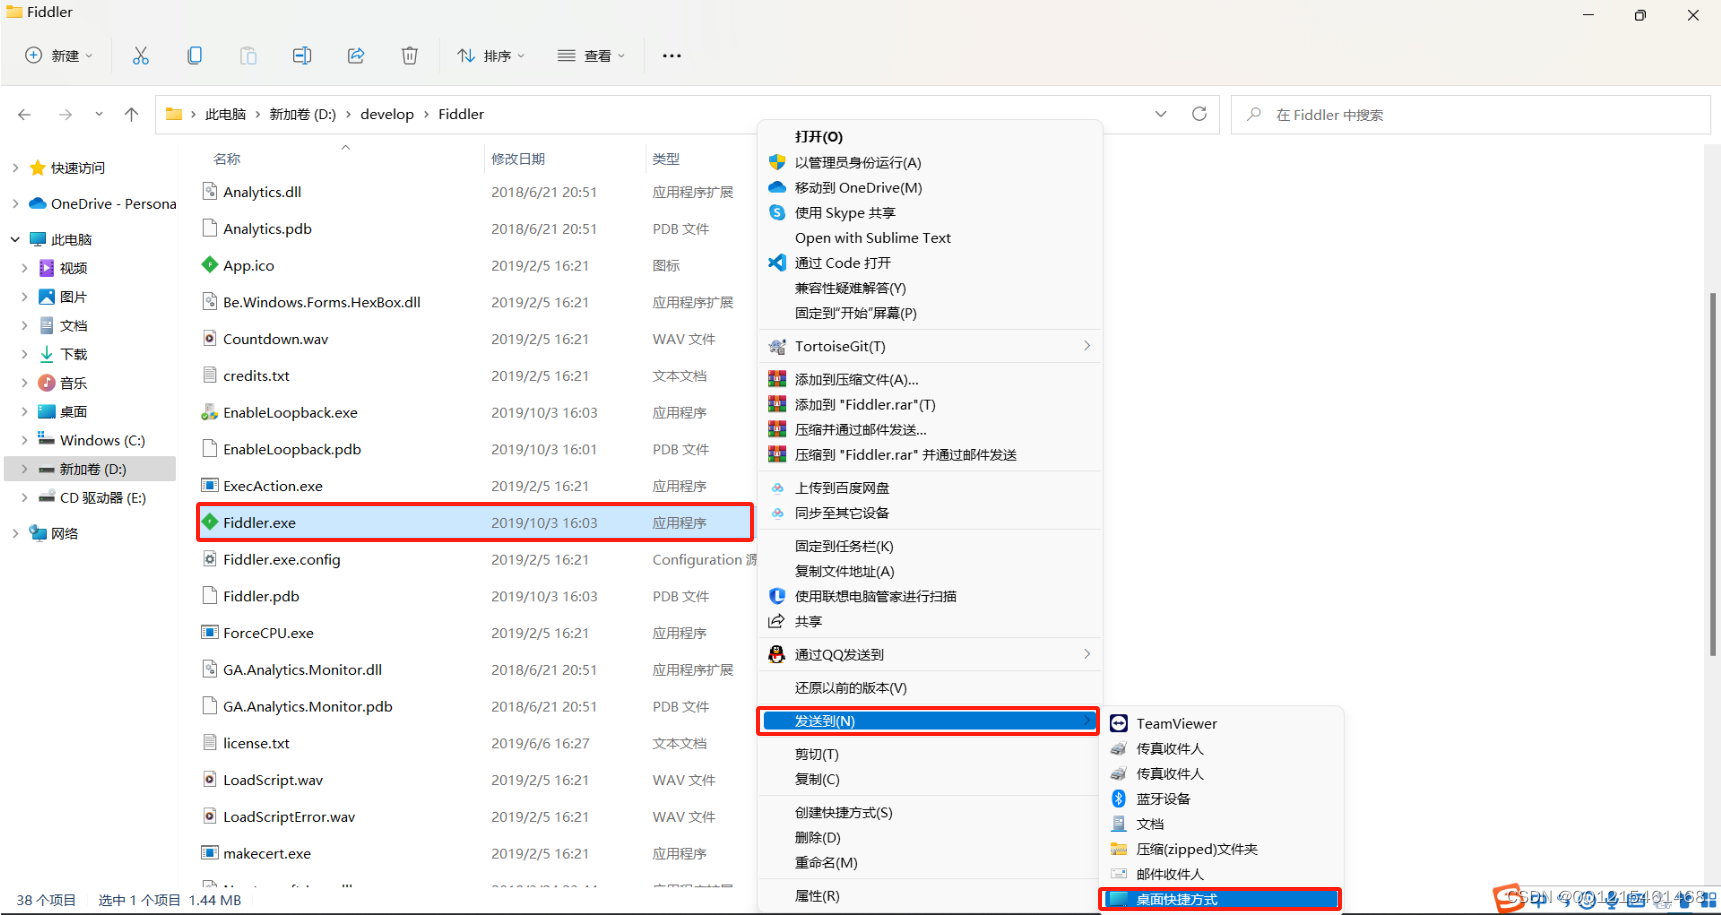Screen dimensions: 1721x915
Task: Click the Cut scissors icon in toolbar
Action: [x=141, y=56]
